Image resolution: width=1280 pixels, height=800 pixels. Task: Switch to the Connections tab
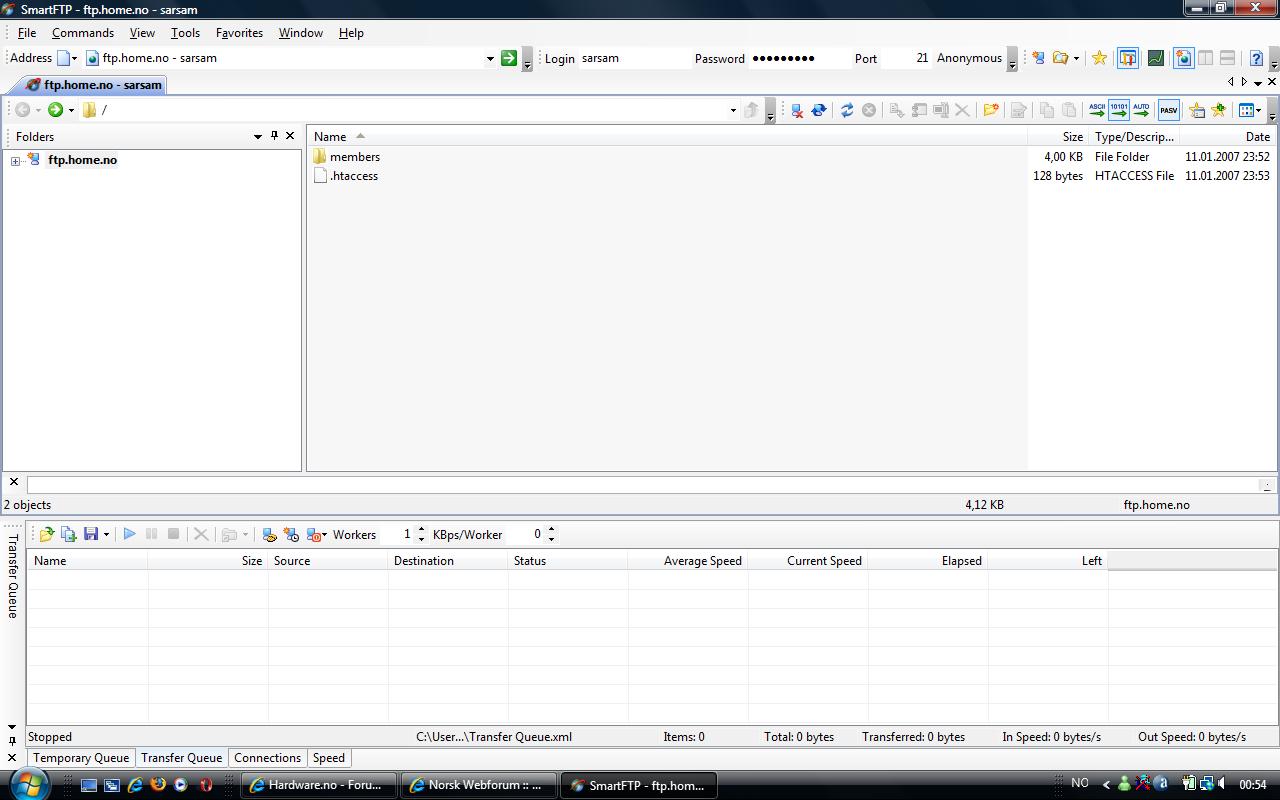(267, 758)
